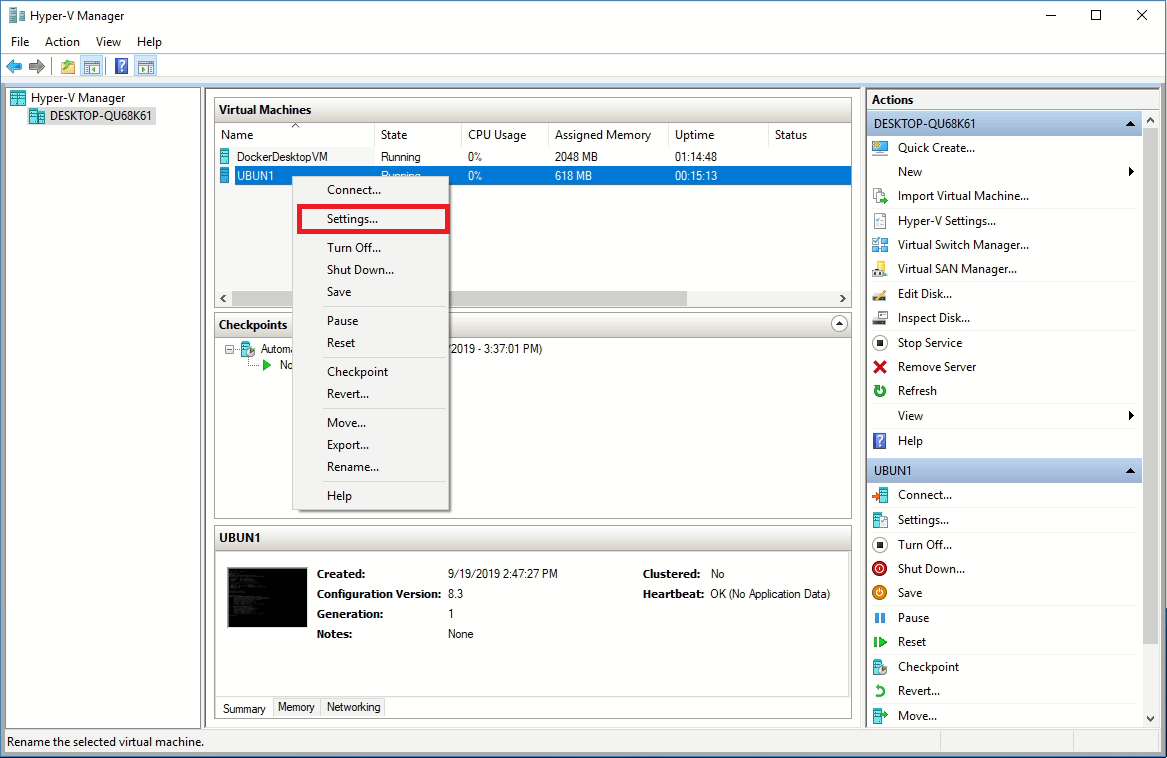Click the Help action under DESKTOP-QU68K61
Viewport: 1167px width, 758px height.
(909, 441)
